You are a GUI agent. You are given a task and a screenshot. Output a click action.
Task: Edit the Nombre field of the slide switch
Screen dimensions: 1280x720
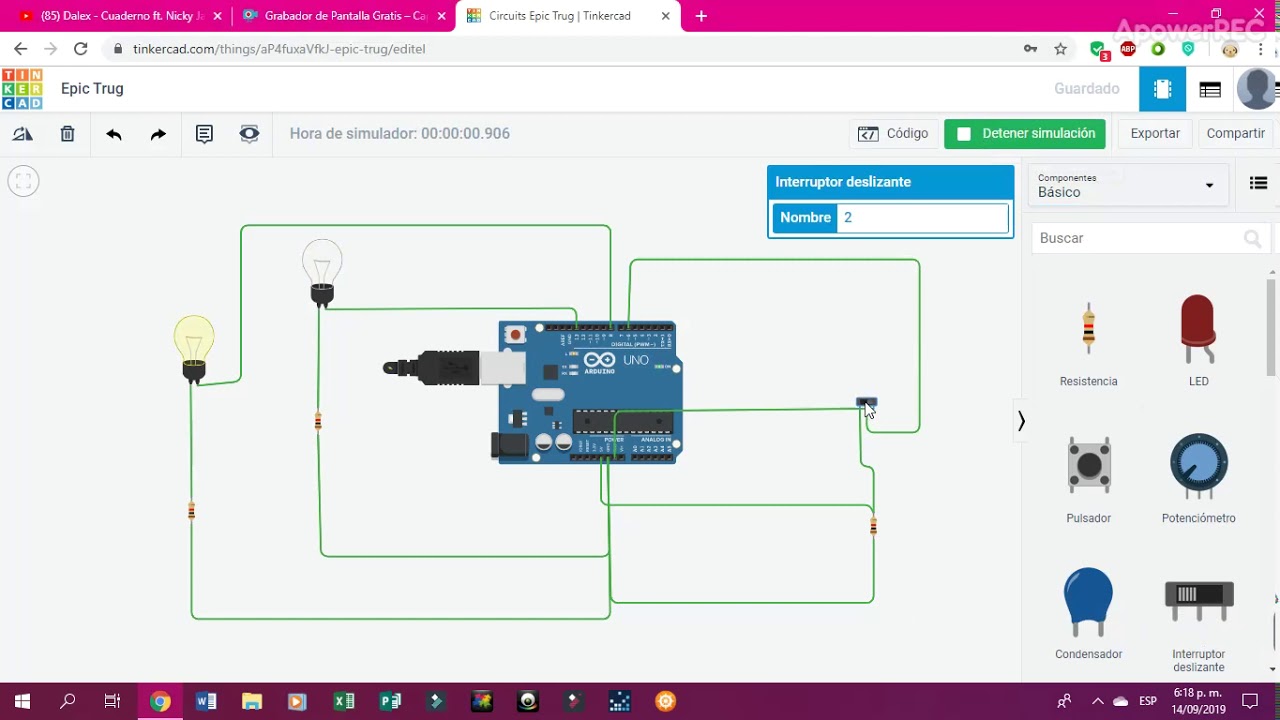922,217
